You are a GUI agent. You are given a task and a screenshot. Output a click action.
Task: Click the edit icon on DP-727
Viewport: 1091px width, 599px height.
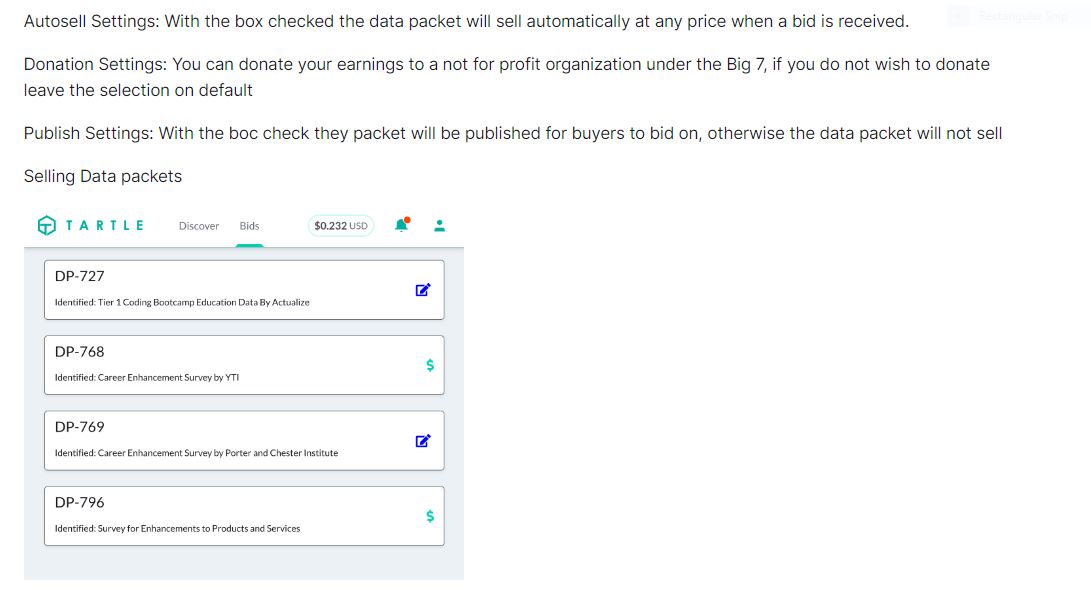pyautogui.click(x=423, y=290)
